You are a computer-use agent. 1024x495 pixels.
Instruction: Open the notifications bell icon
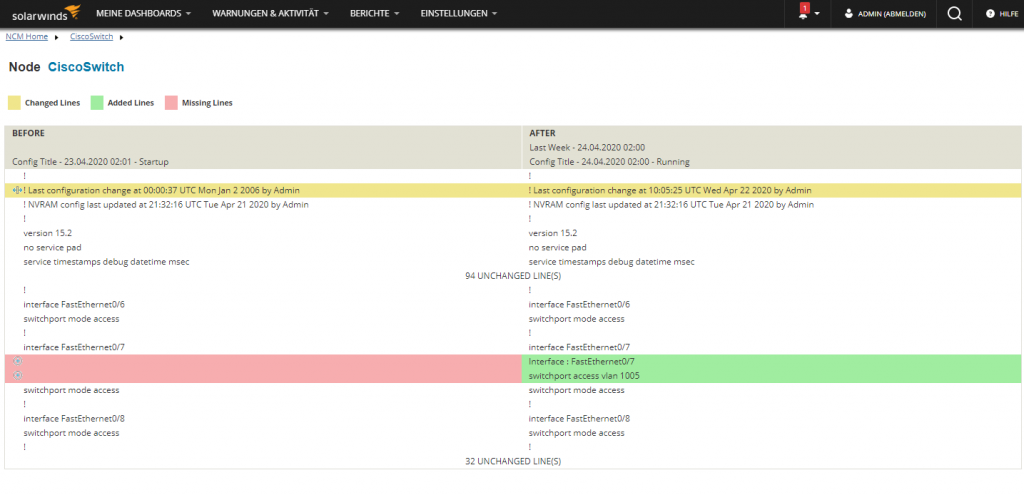pyautogui.click(x=804, y=14)
